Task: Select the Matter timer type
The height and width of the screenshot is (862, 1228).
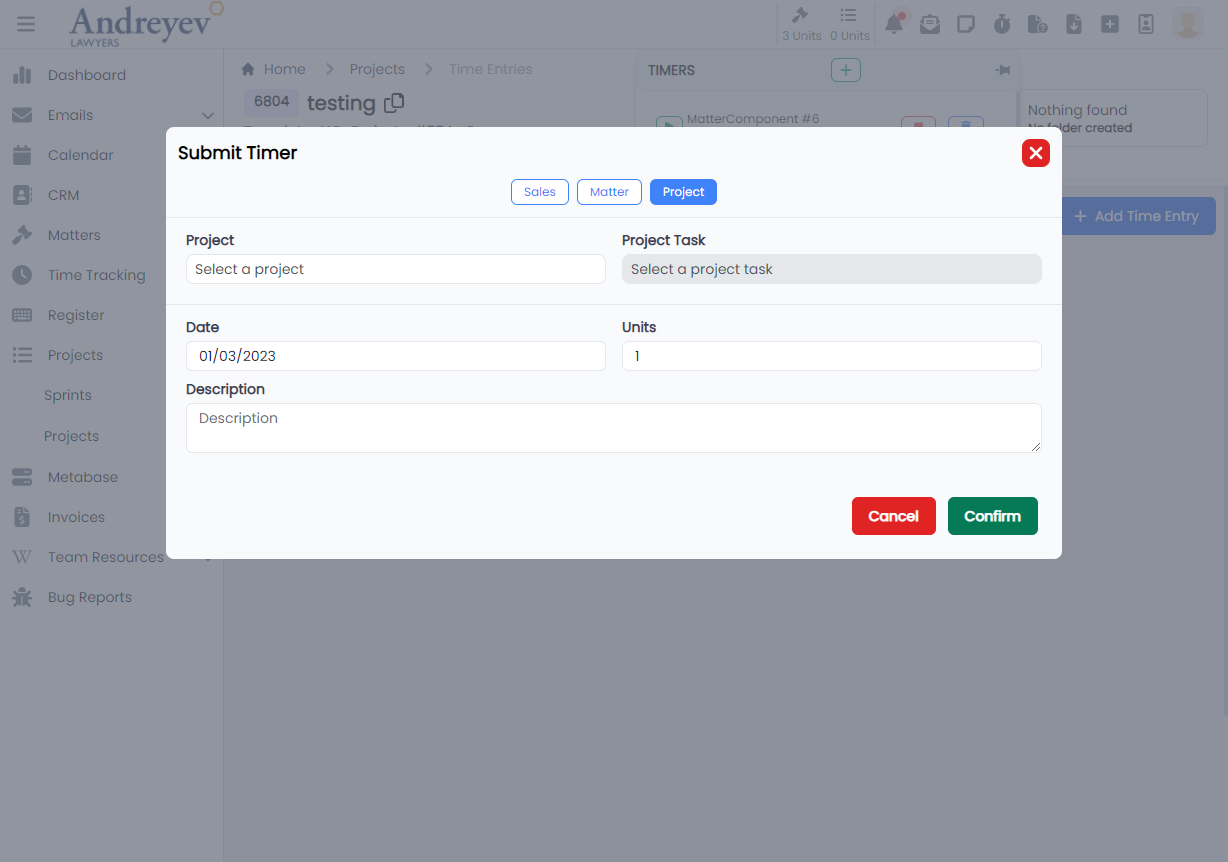Action: [609, 192]
